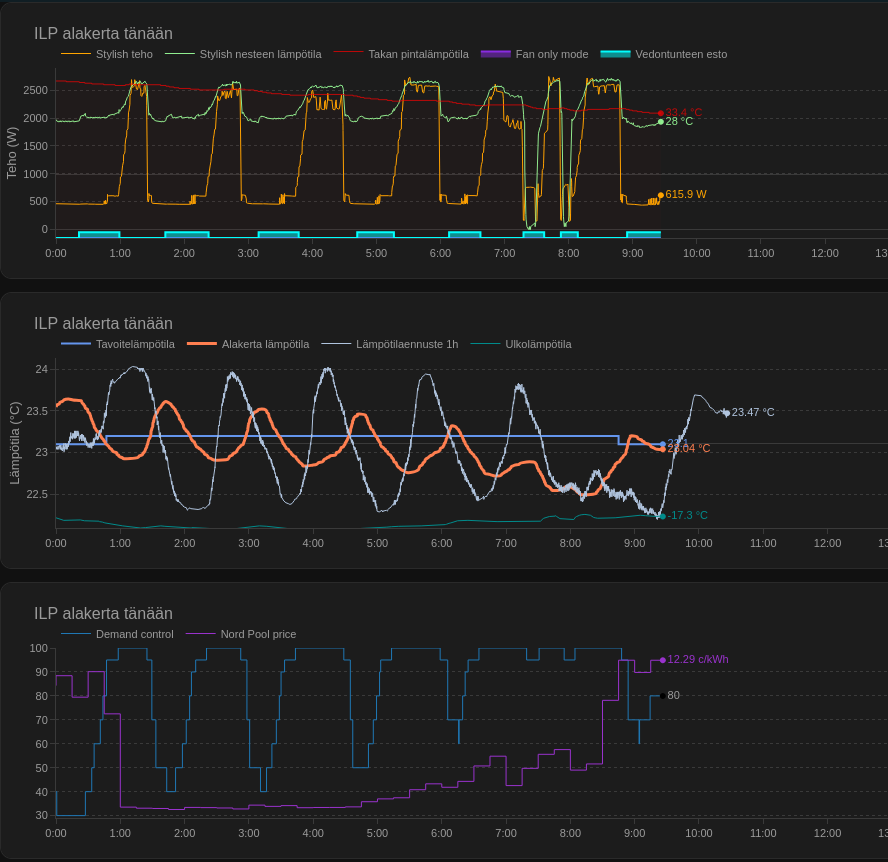Click the Demand control value label 80
The image size is (888, 862).
(673, 695)
